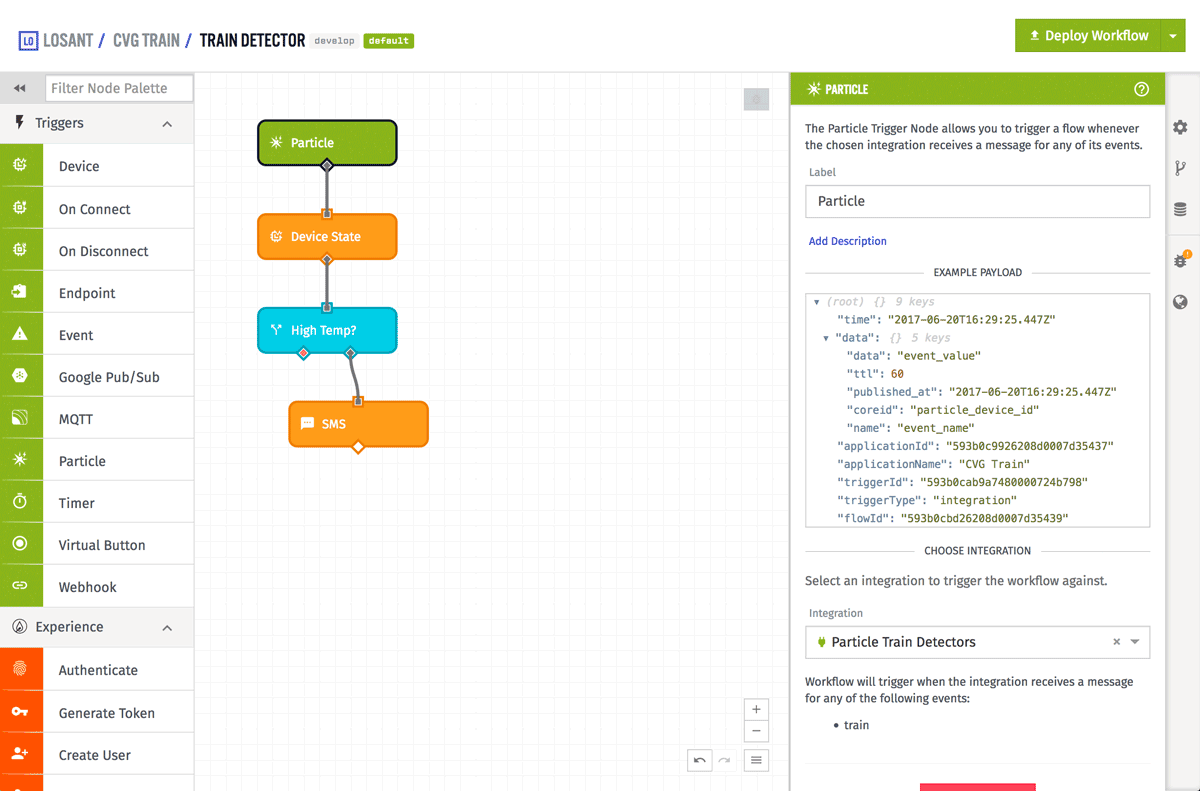Redo the canvas change
Image resolution: width=1200 pixels, height=791 pixels.
[724, 761]
